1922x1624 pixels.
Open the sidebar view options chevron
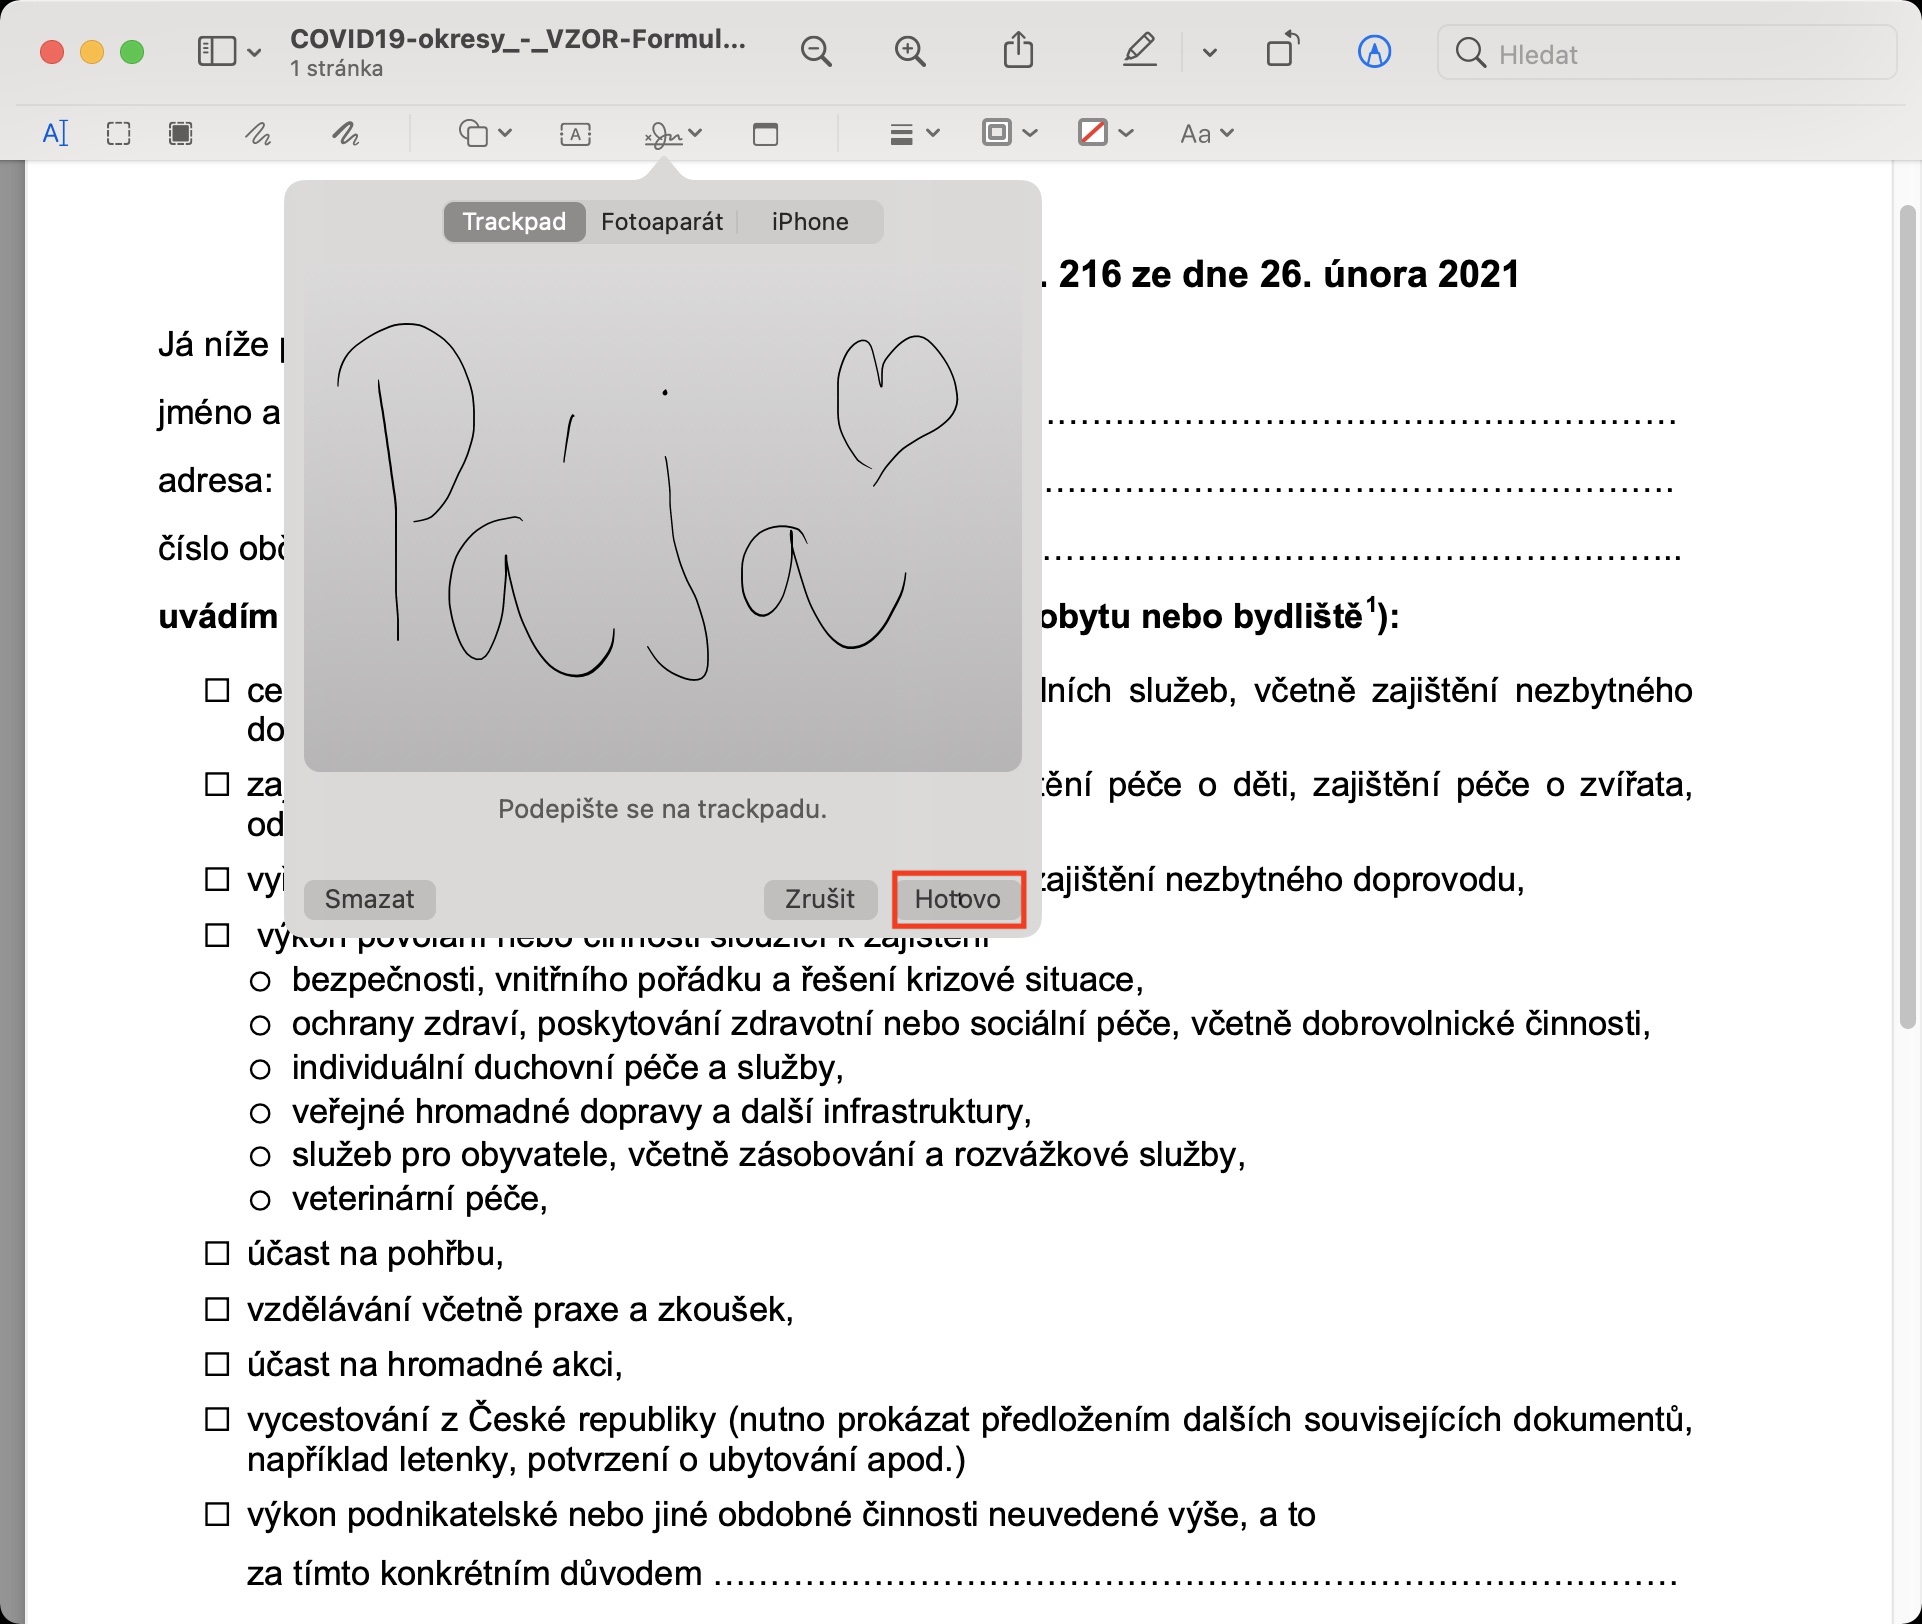pyautogui.click(x=254, y=52)
